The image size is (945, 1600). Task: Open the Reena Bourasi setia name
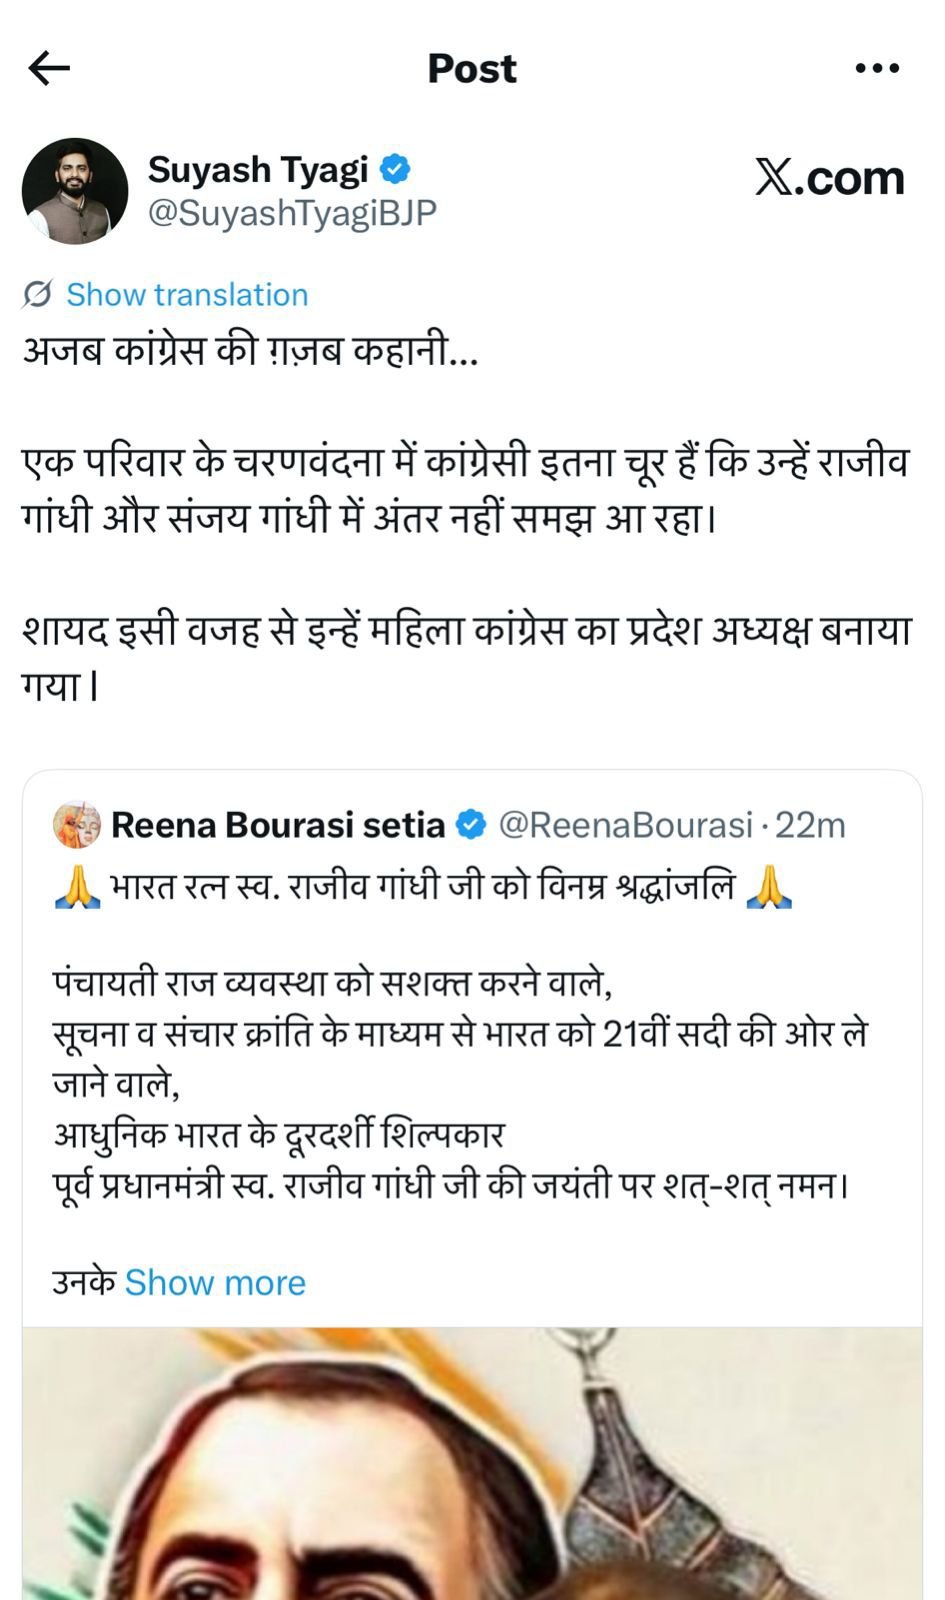click(278, 825)
